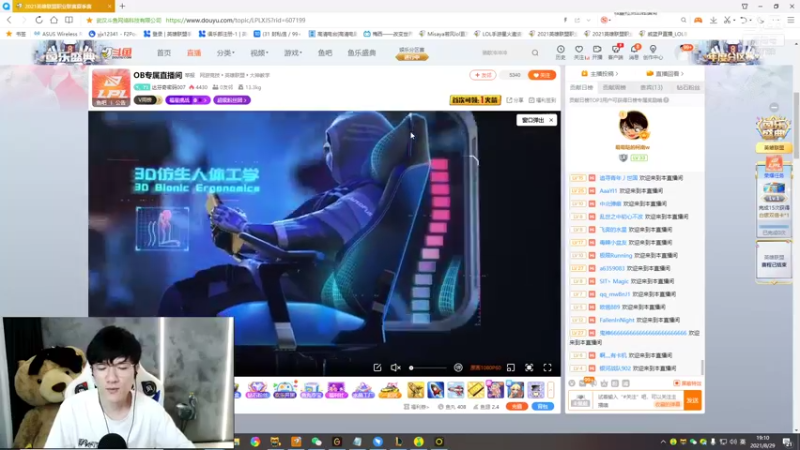800x450 pixels.
Task: Click username a6359083 in the chat
Action: point(612,268)
